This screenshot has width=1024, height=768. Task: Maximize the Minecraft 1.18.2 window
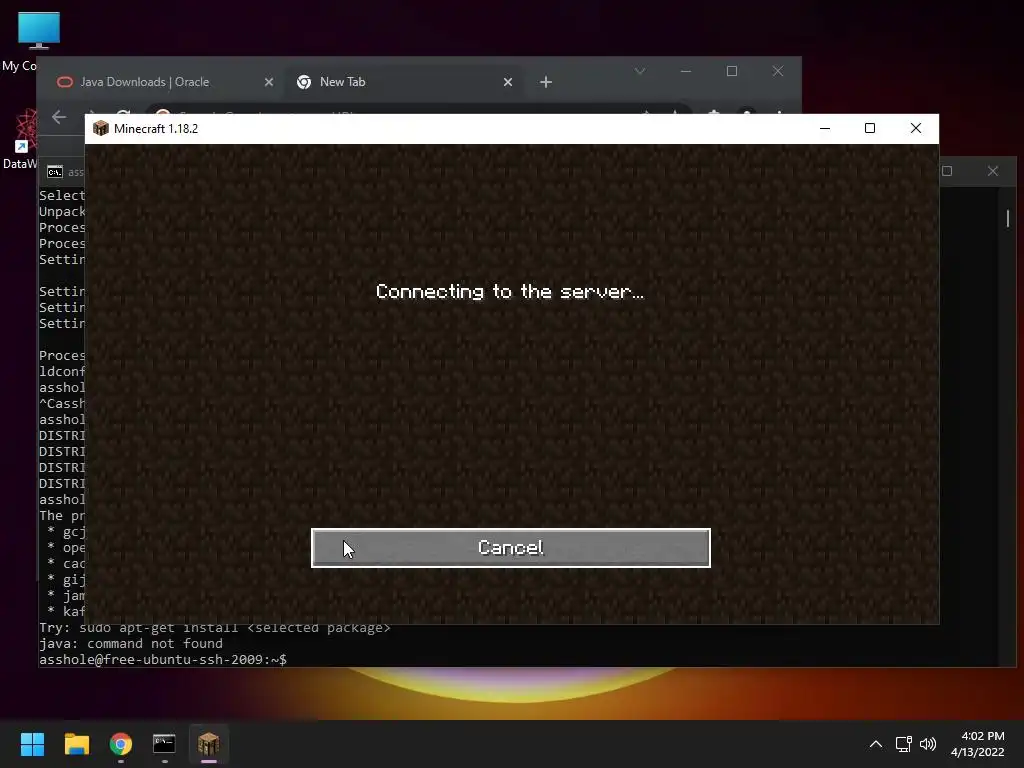(870, 129)
